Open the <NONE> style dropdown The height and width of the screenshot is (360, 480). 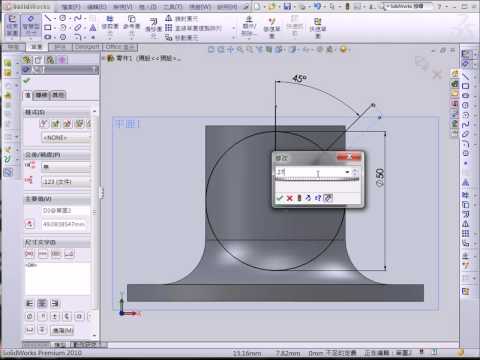tap(66, 138)
